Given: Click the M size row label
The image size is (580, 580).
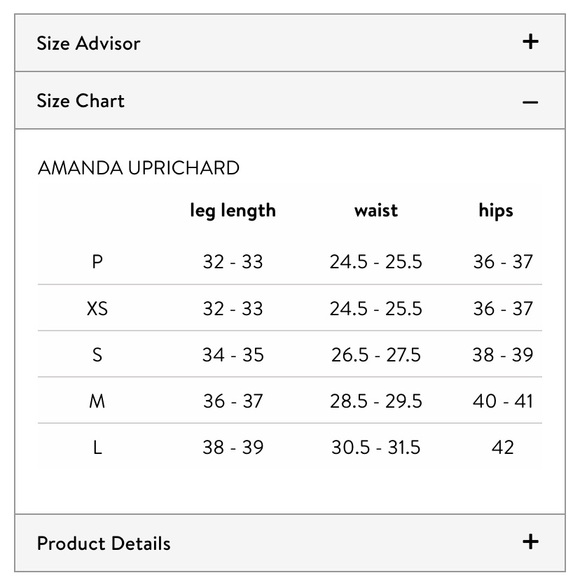Looking at the screenshot, I should click(x=97, y=401).
